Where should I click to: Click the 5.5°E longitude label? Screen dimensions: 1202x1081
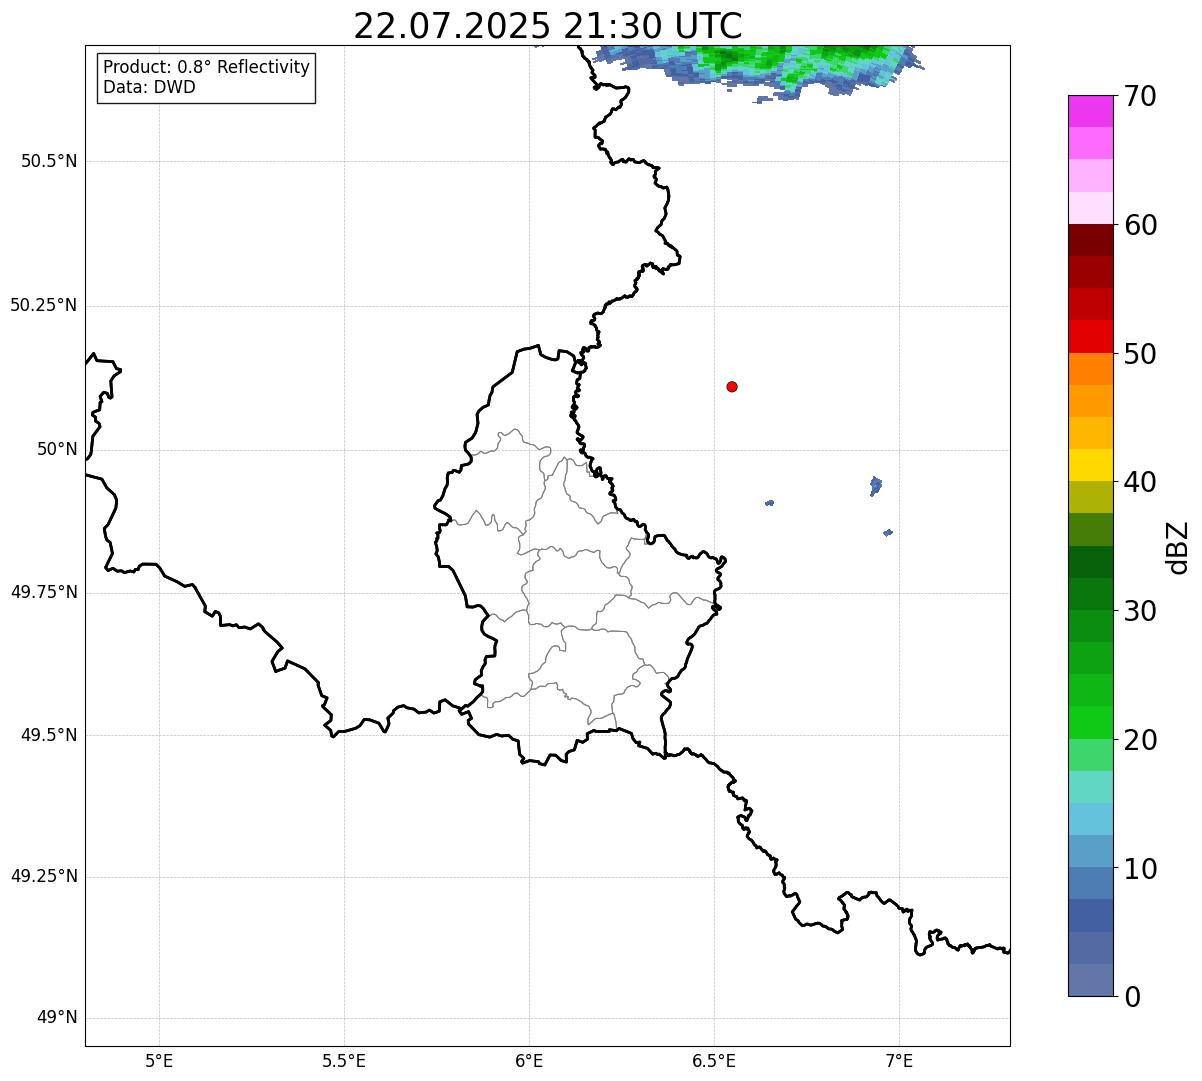pos(344,1060)
